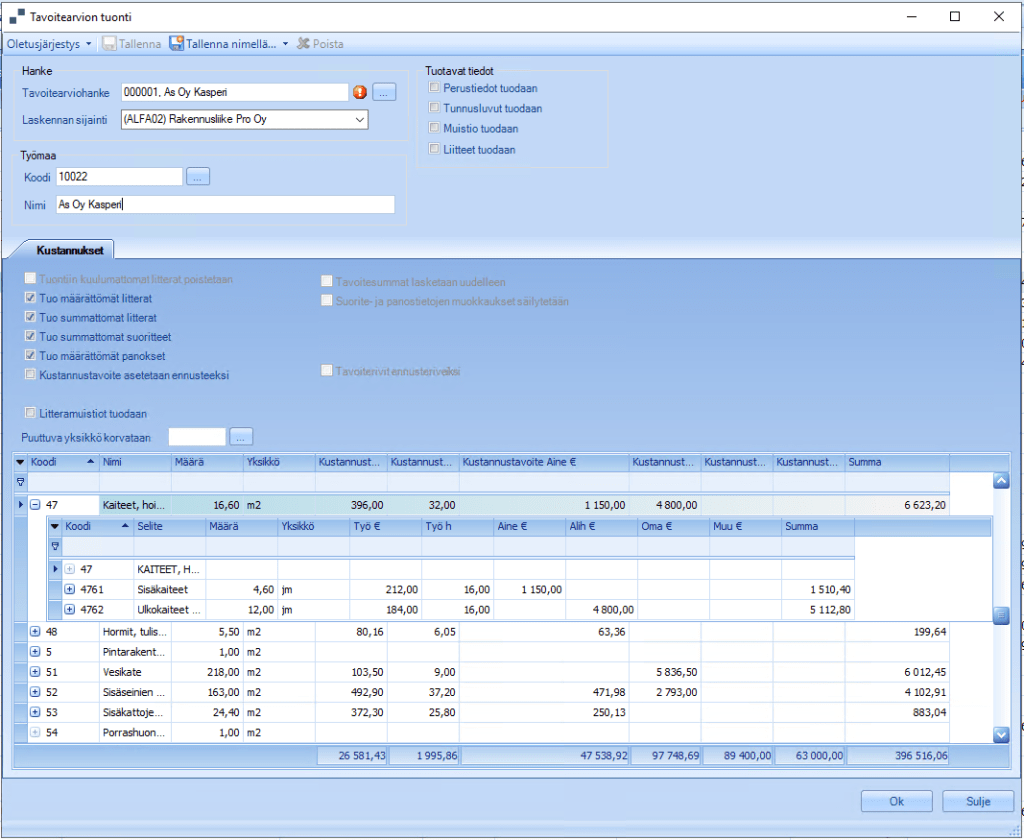Viewport: 1024px width, 840px height.
Task: Uncheck Tuo summattomat litterat
Action: tap(30, 317)
